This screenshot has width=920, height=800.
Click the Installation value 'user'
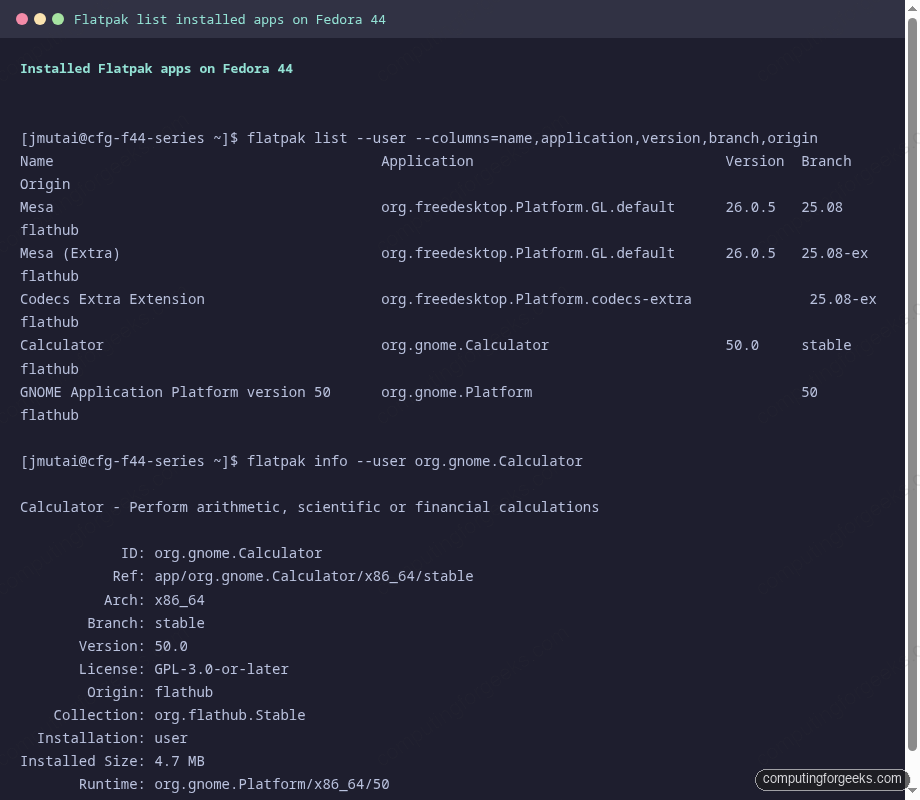point(171,738)
